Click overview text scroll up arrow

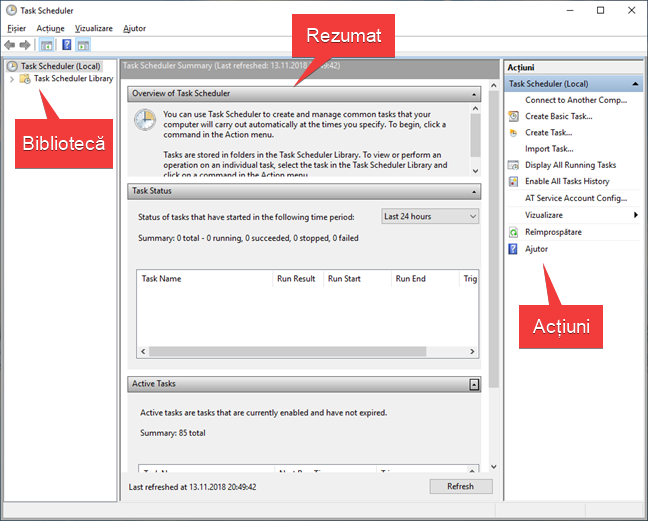pyautogui.click(x=475, y=109)
